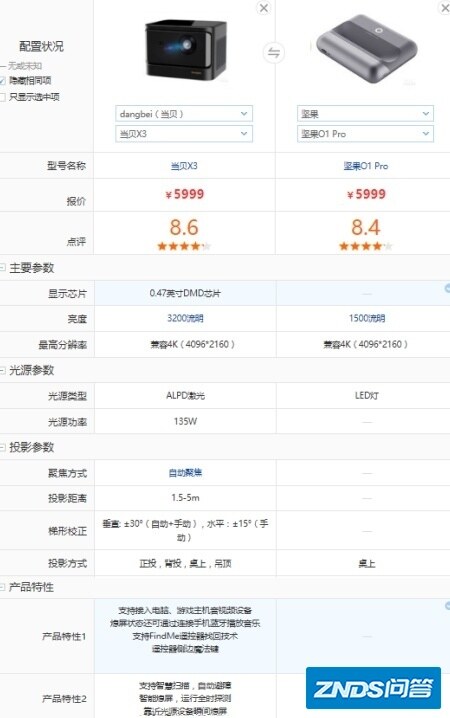Click the star rating under 8.6

coord(184,246)
